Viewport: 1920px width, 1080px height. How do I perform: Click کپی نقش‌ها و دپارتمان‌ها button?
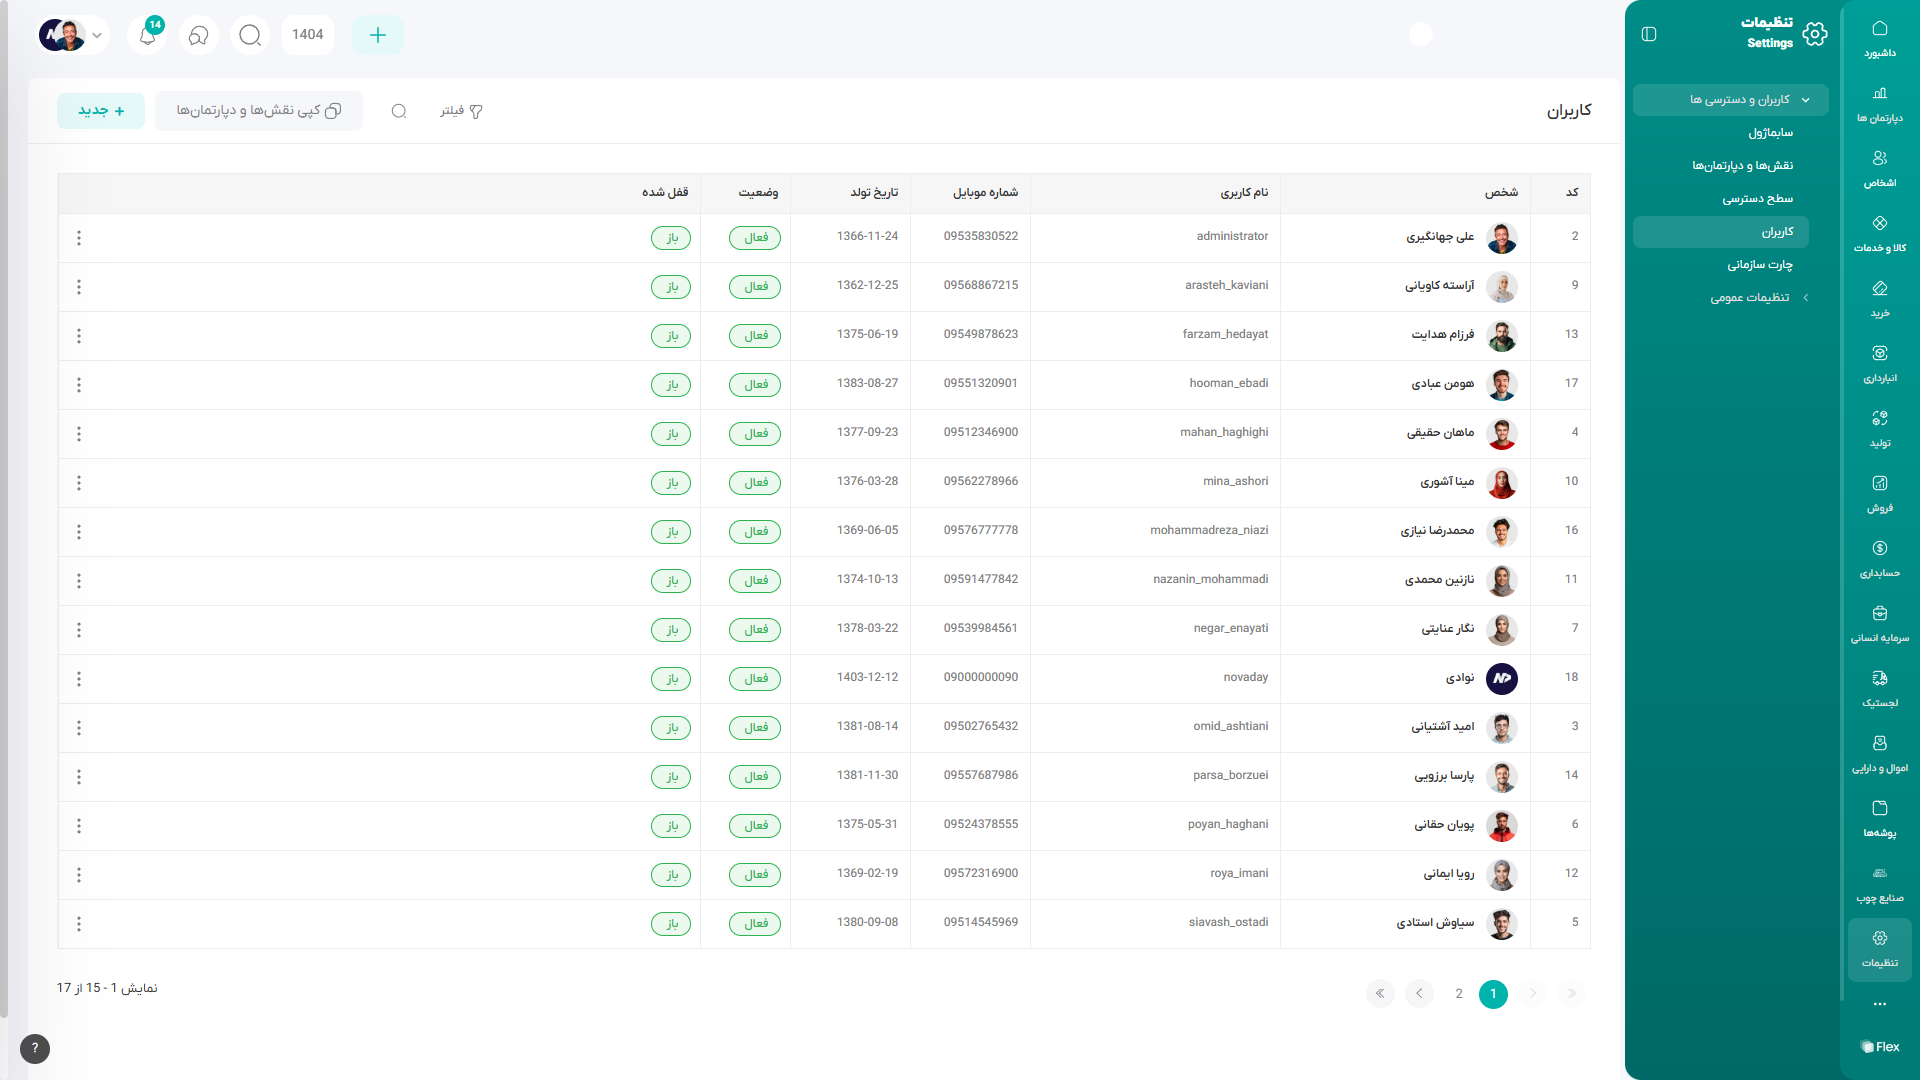click(x=259, y=111)
